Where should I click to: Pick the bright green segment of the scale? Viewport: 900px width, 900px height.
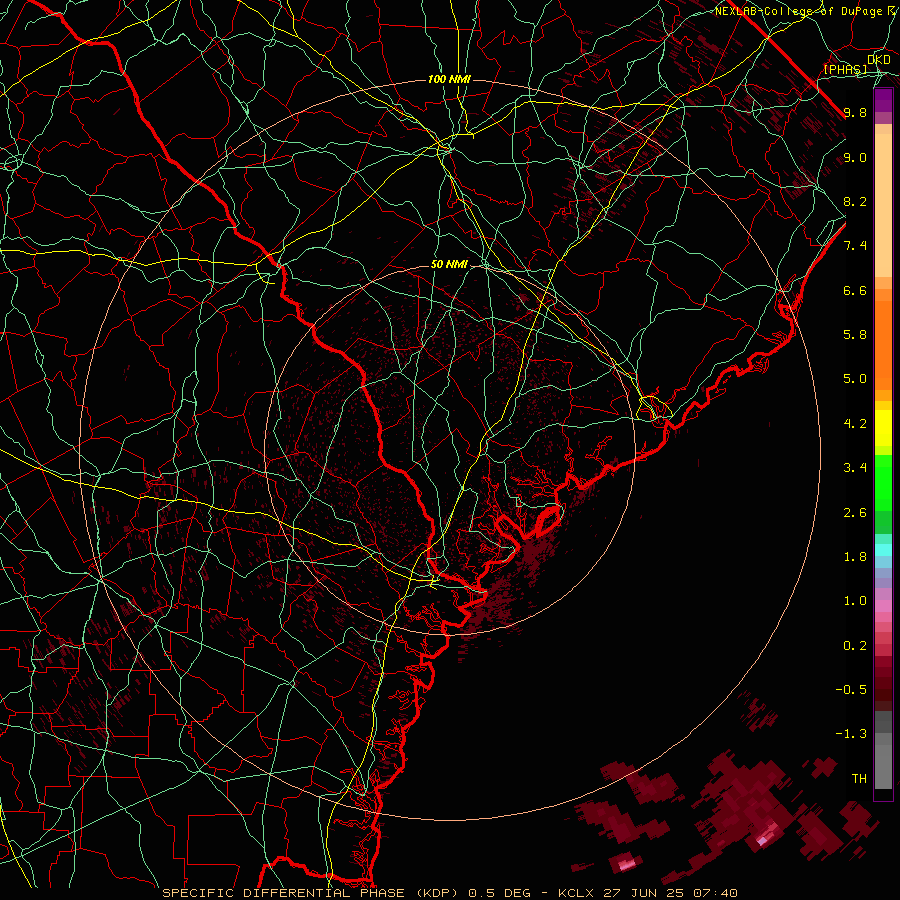click(883, 482)
